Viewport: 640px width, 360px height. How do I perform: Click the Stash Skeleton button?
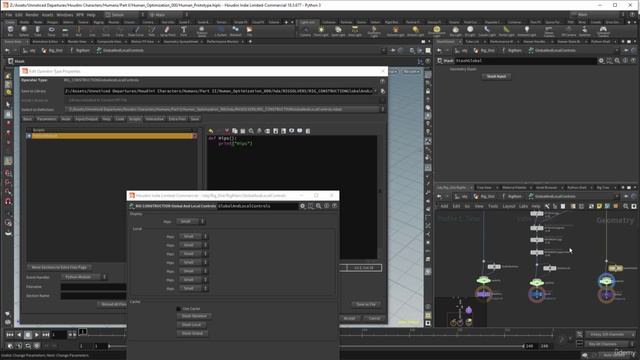coord(194,316)
